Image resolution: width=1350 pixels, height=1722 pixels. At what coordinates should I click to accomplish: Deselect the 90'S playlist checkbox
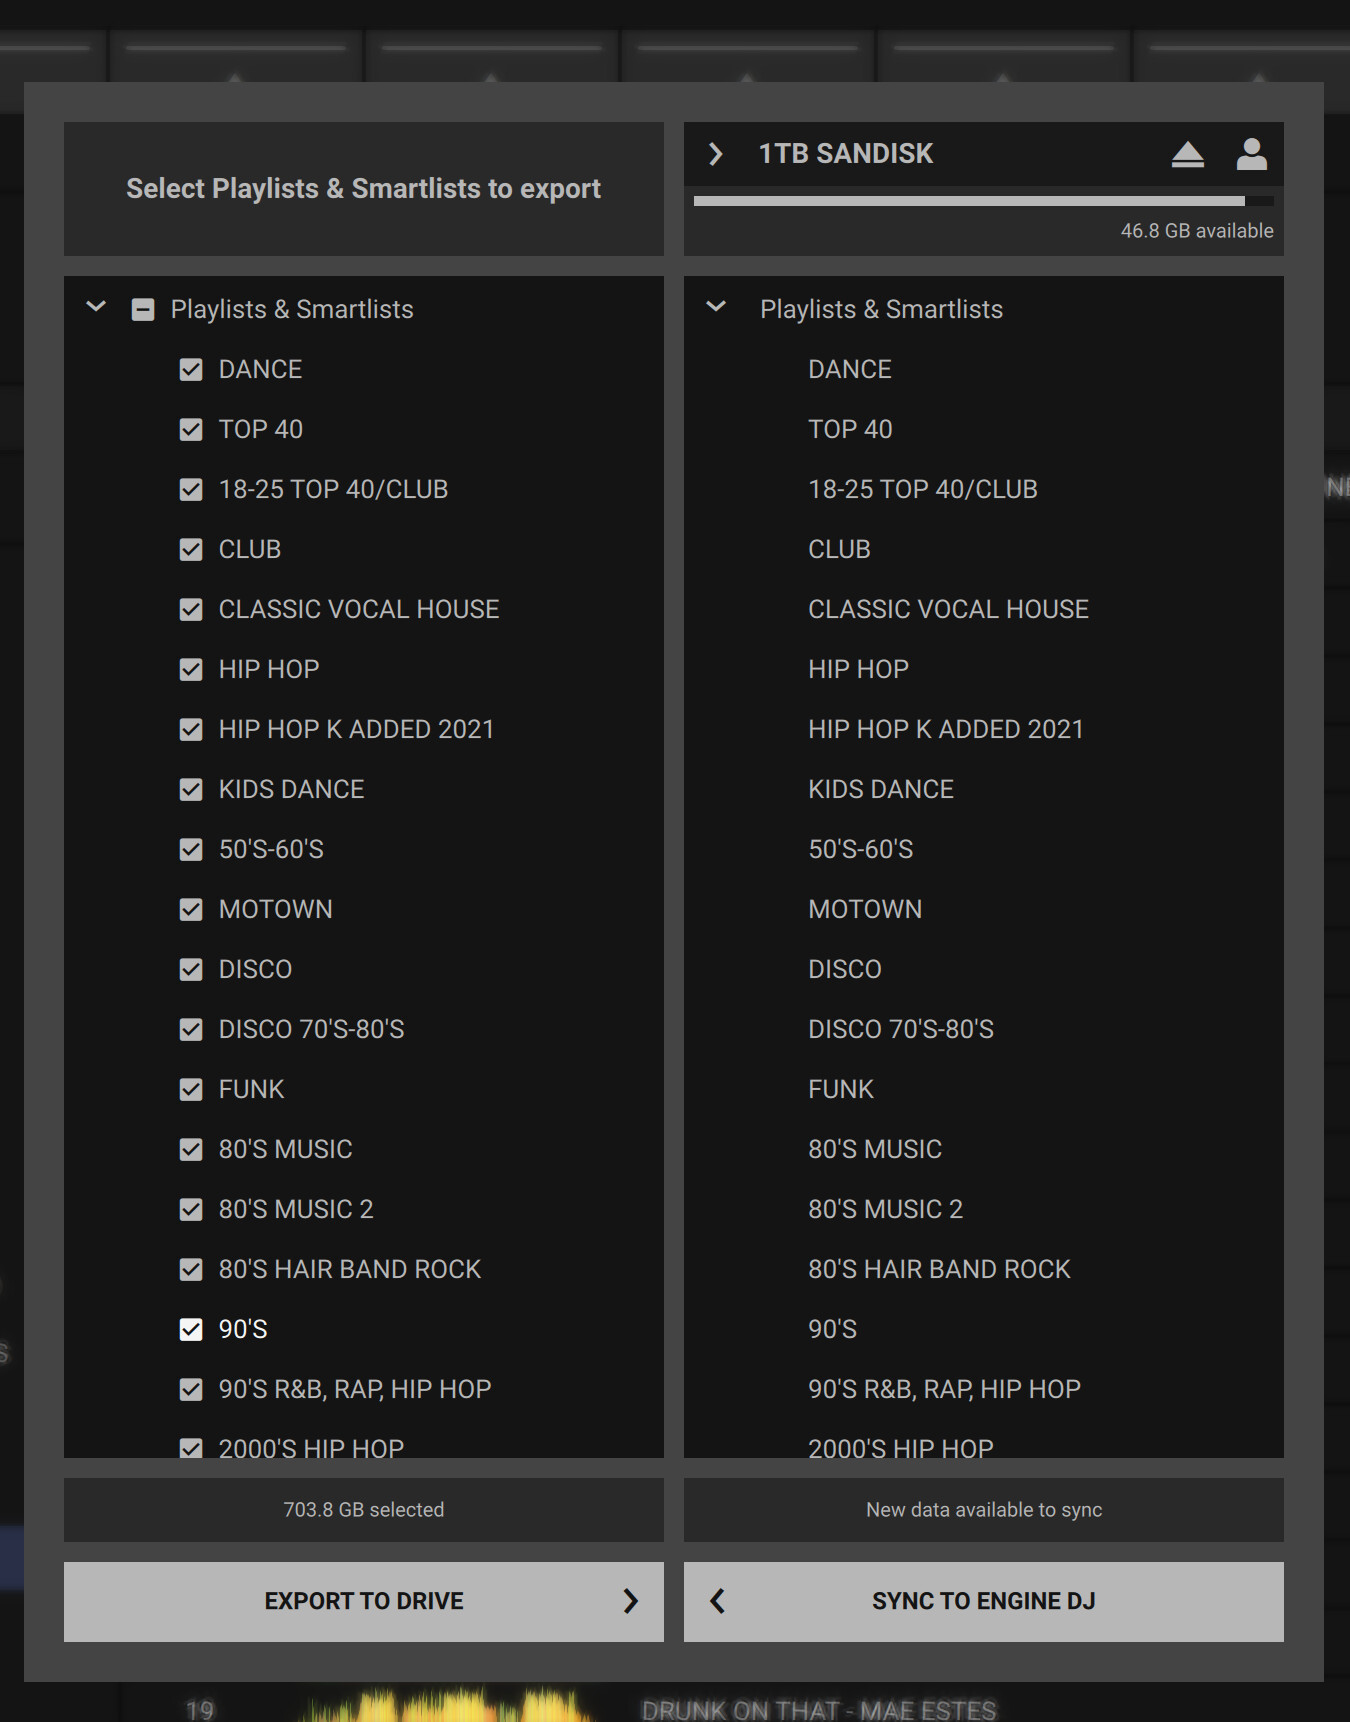(191, 1330)
